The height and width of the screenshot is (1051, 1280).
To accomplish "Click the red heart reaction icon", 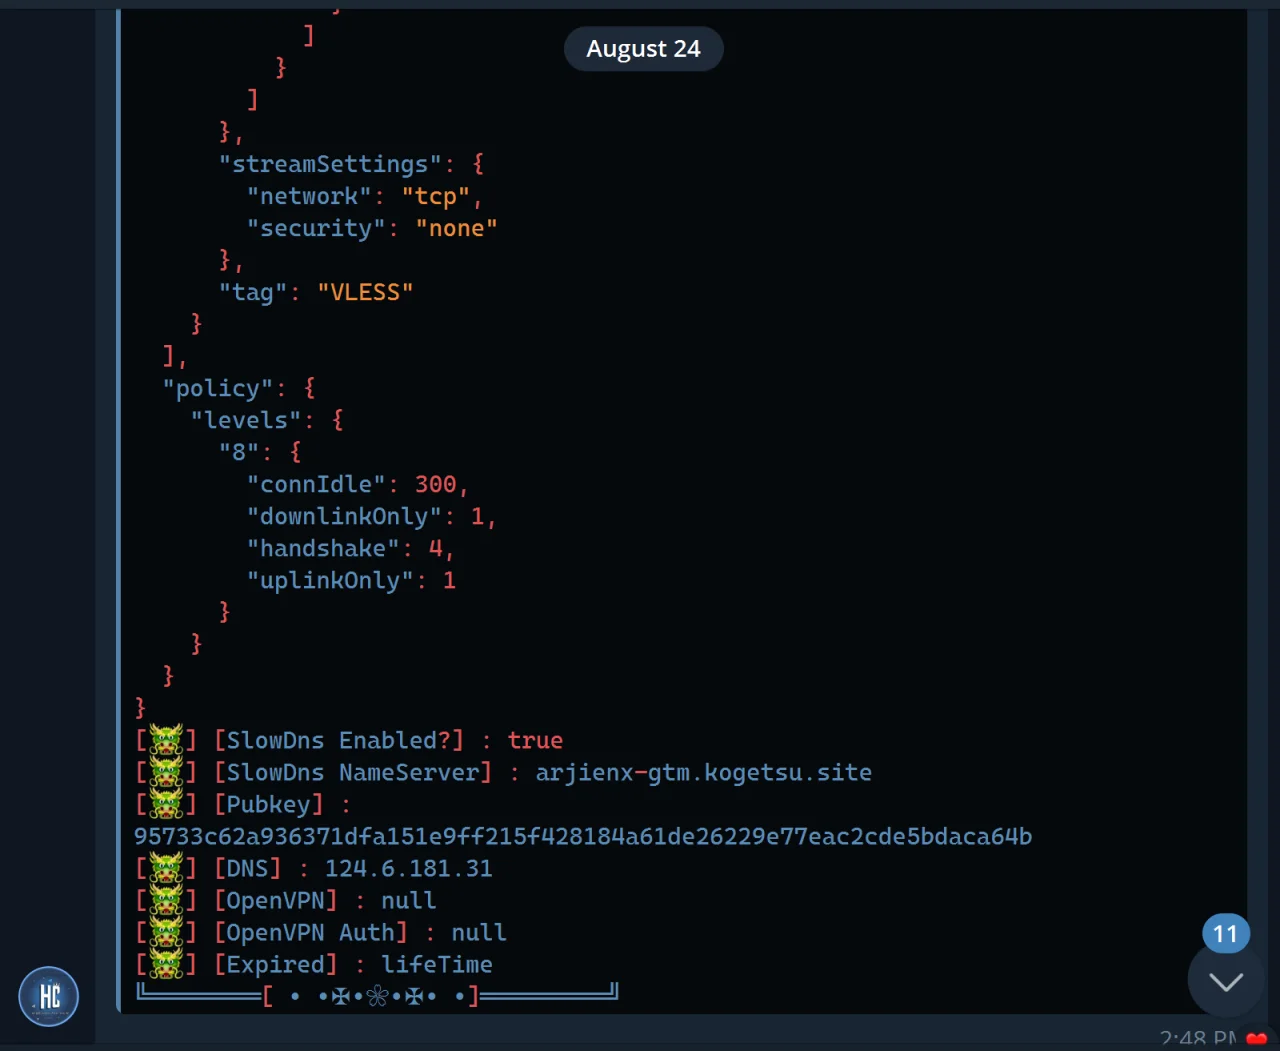I will (1257, 1040).
